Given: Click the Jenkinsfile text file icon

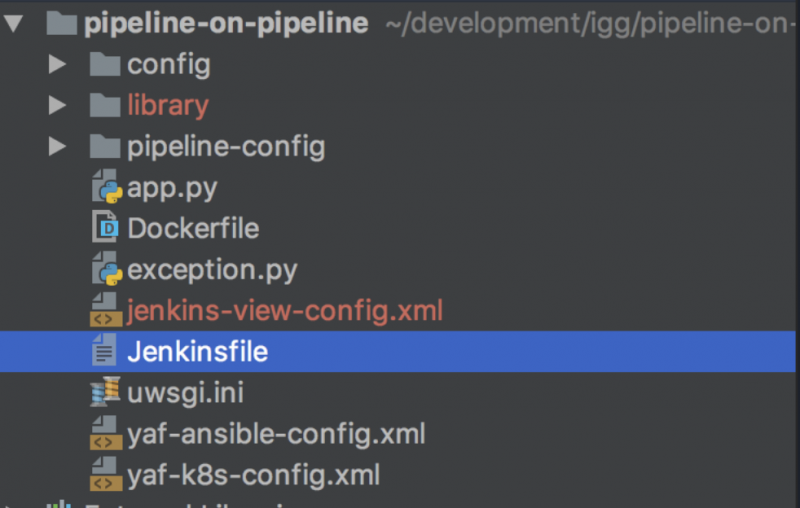Looking at the screenshot, I should pos(105,352).
